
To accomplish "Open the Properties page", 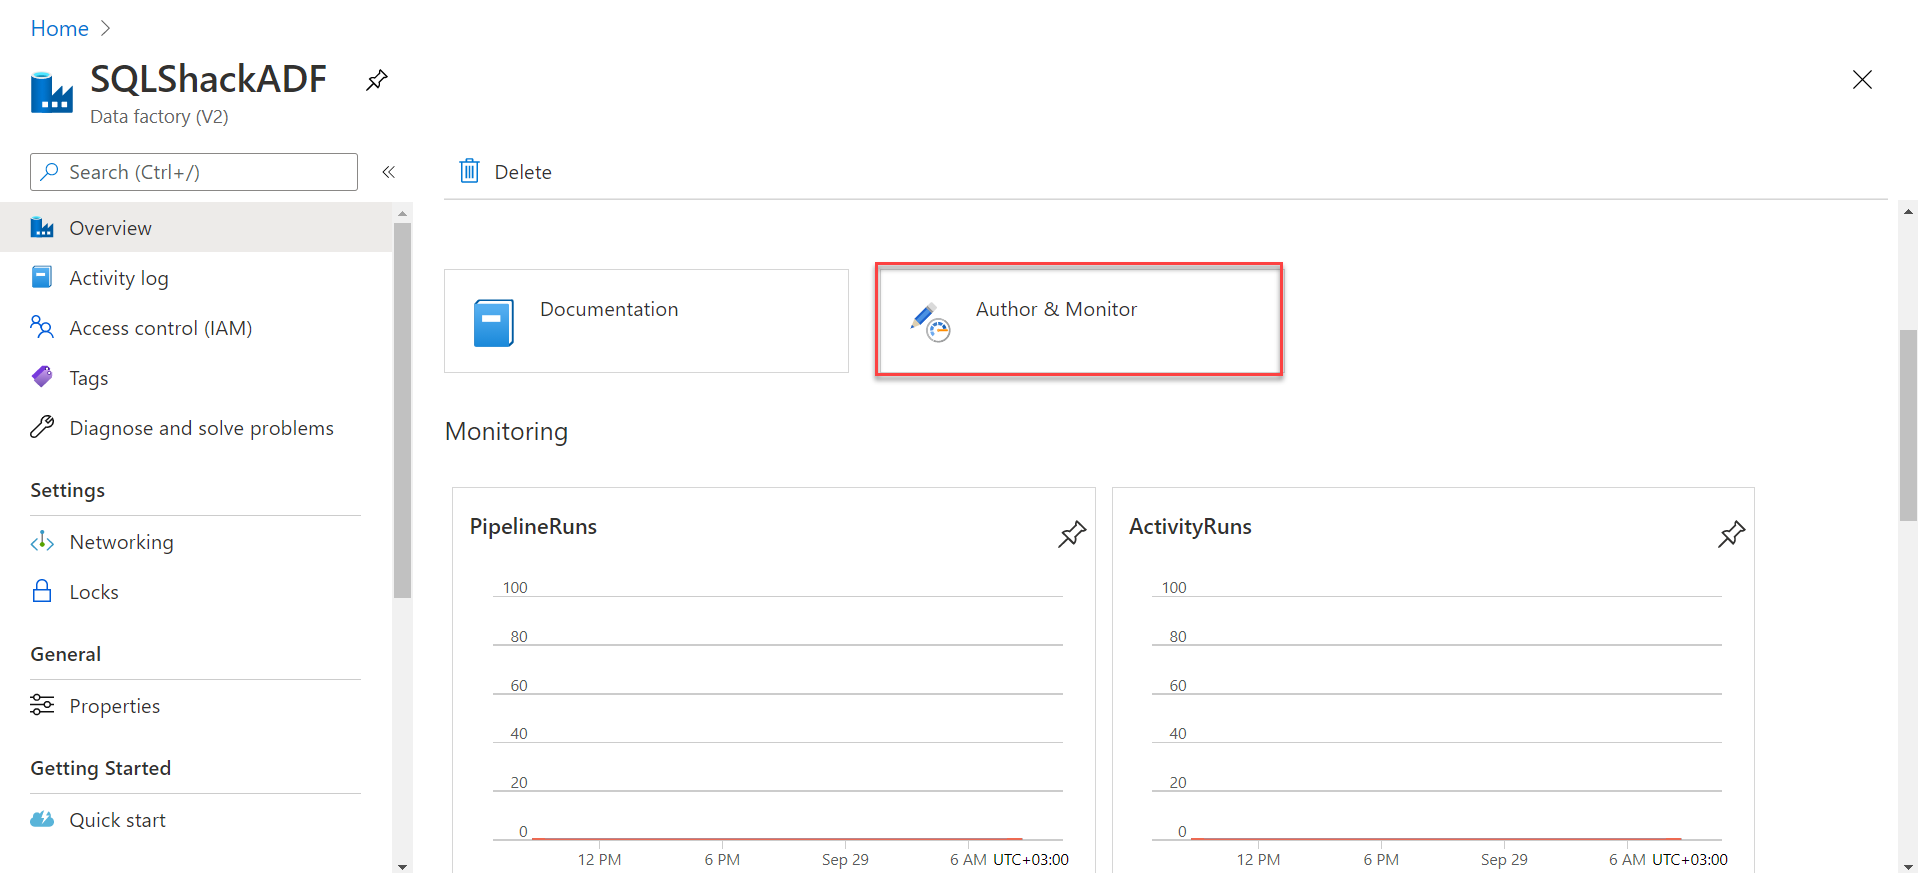I will pyautogui.click(x=114, y=706).
